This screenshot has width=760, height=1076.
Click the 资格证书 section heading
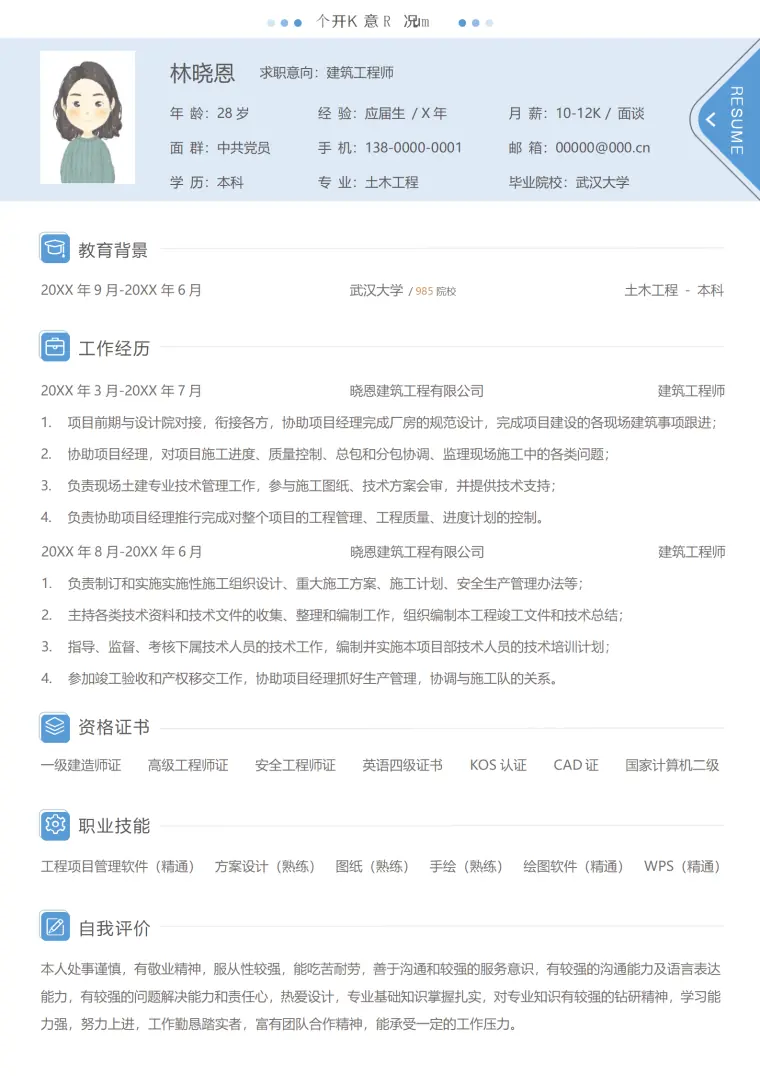114,727
